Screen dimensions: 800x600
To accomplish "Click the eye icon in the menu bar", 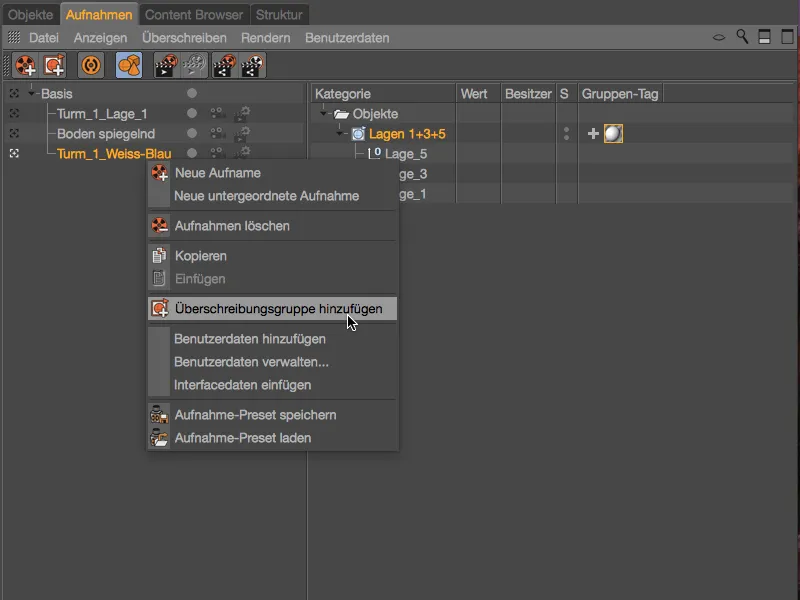I will tap(718, 37).
